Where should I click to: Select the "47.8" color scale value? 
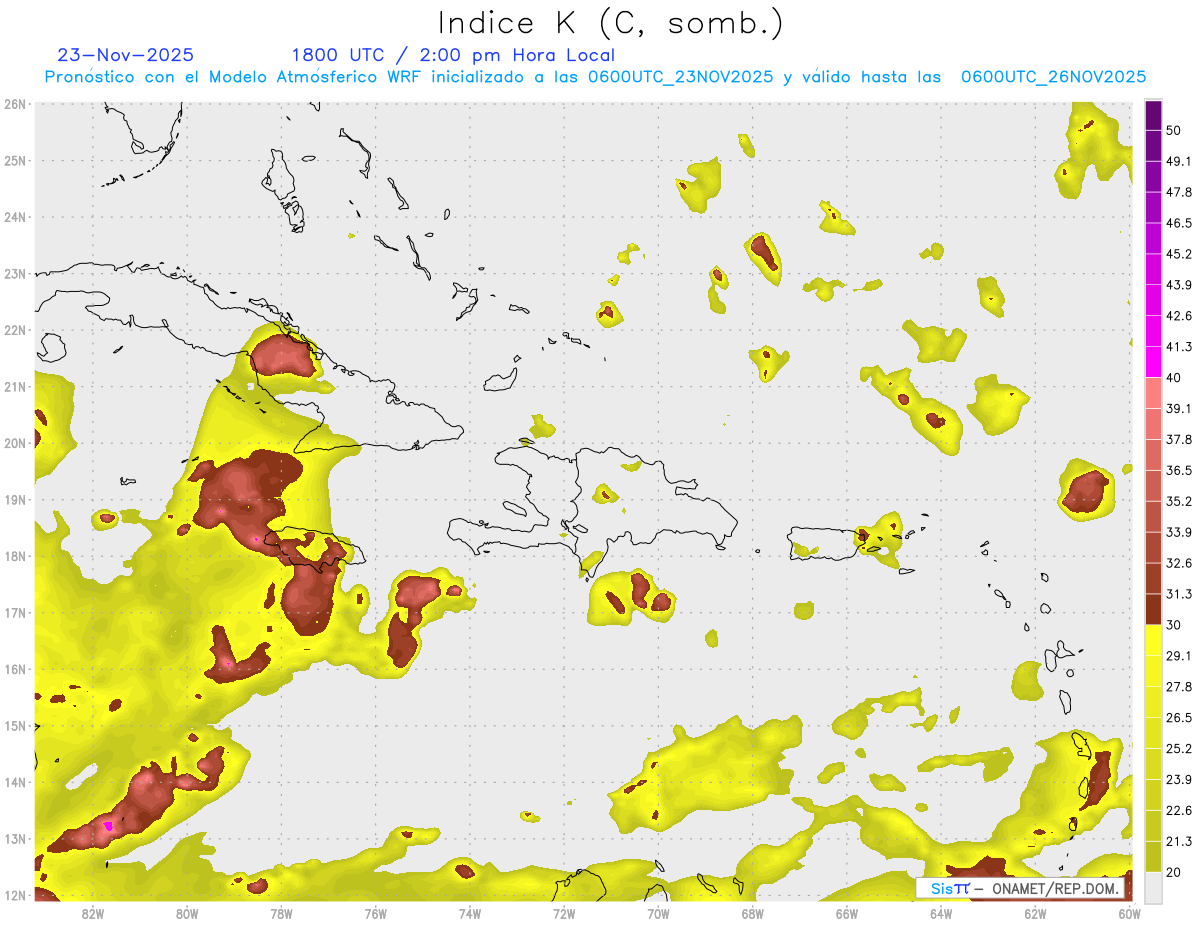1178,192
